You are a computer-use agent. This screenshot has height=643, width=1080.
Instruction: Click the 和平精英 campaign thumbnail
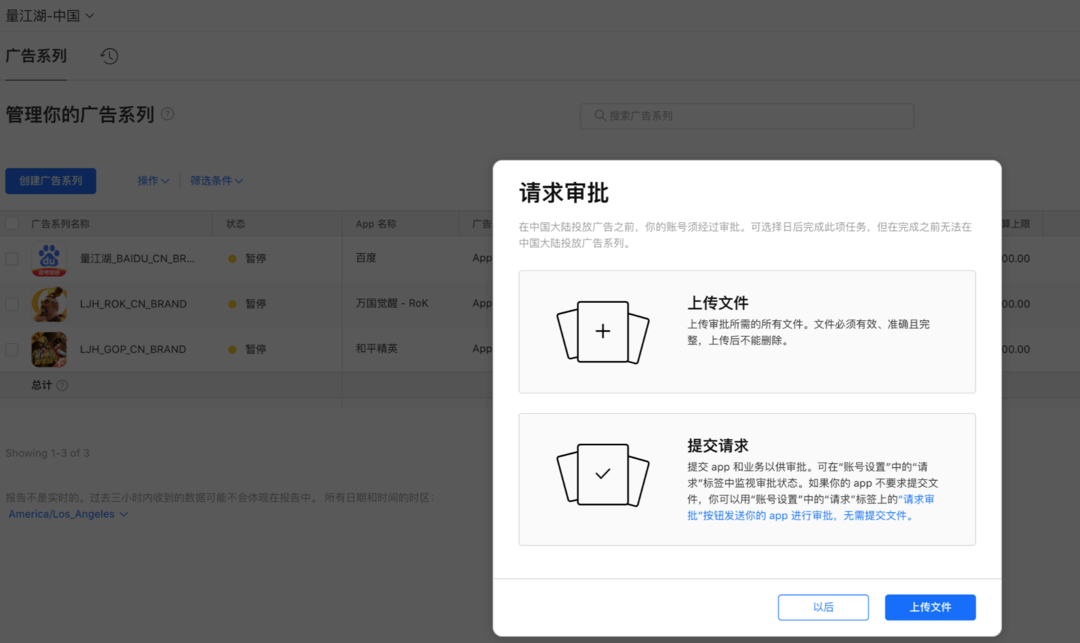tap(49, 349)
